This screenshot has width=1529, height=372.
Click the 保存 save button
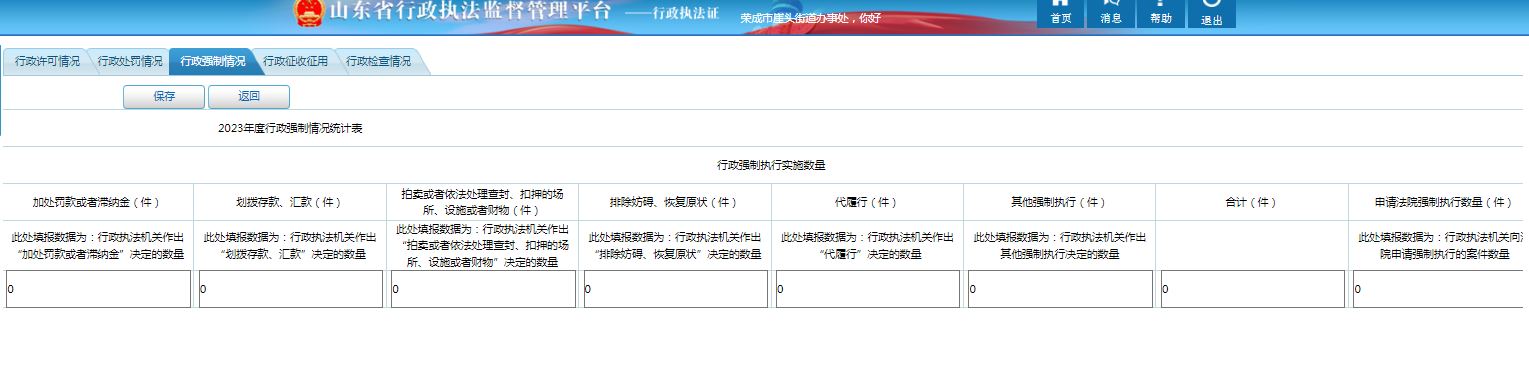[164, 97]
